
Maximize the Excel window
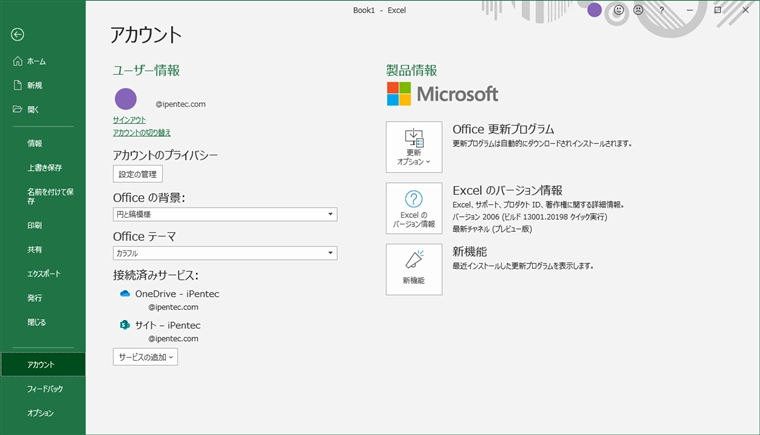click(x=717, y=10)
